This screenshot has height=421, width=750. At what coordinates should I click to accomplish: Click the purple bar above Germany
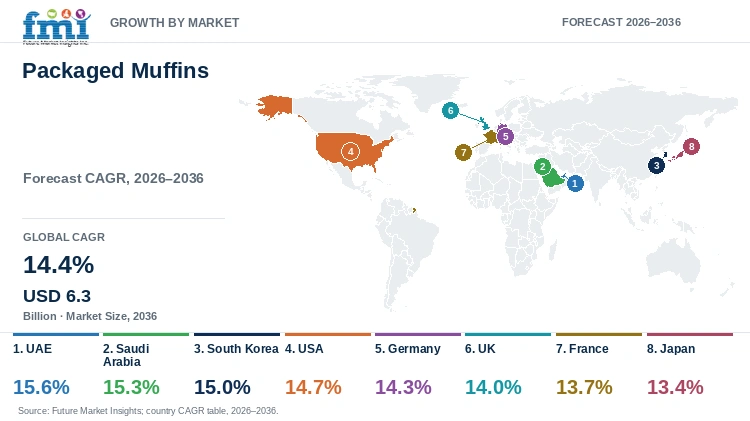[x=418, y=334]
